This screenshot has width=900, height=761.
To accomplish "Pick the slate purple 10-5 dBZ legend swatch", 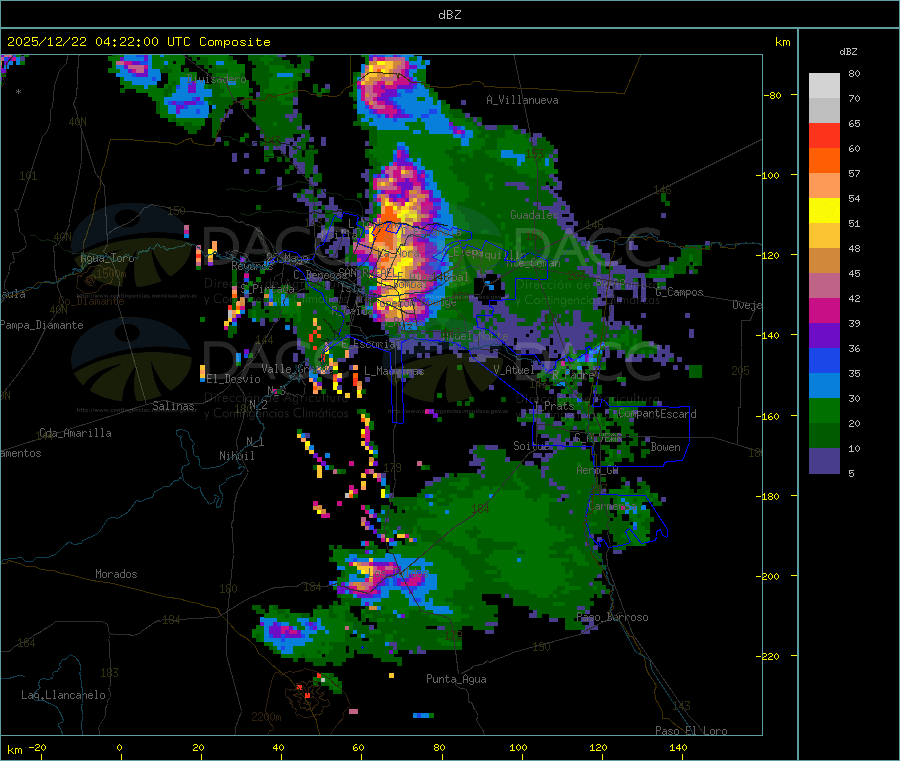I will tap(824, 461).
